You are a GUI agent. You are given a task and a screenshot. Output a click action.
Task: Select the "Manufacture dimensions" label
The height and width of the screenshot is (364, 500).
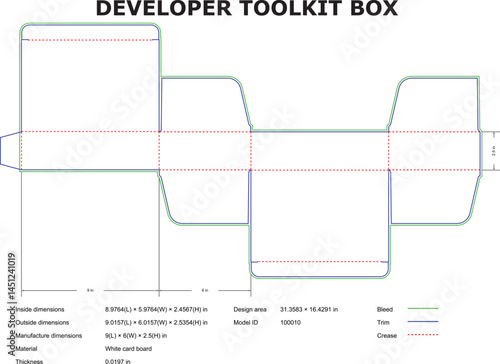click(x=48, y=335)
